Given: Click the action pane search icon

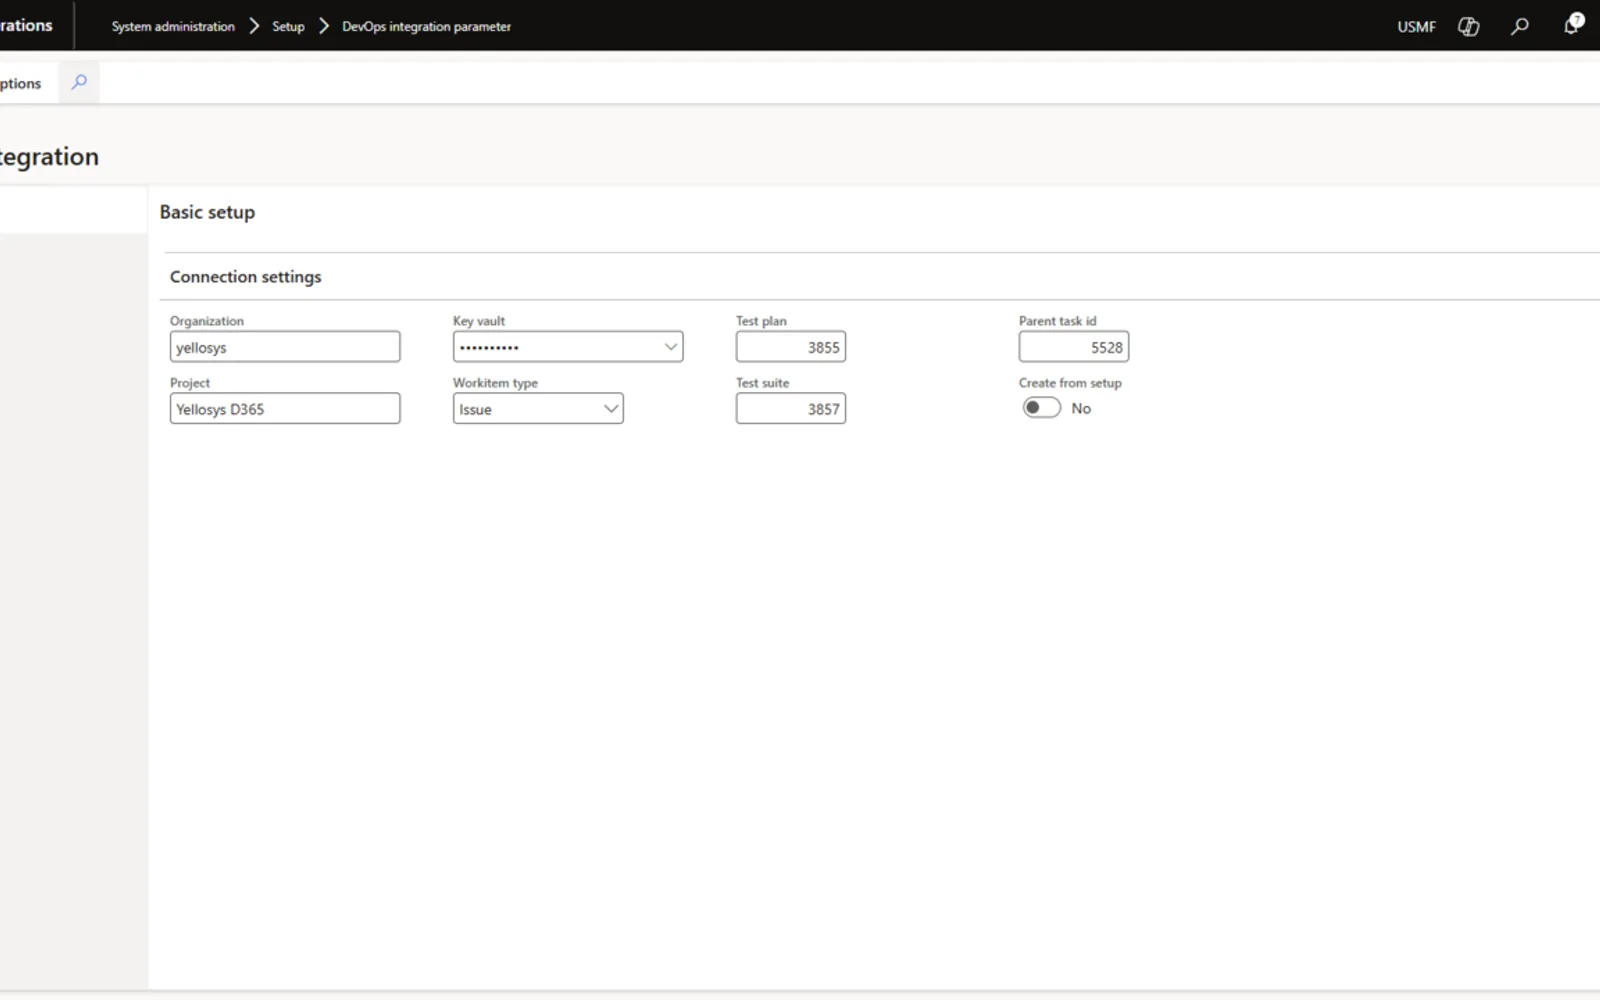Looking at the screenshot, I should [79, 82].
